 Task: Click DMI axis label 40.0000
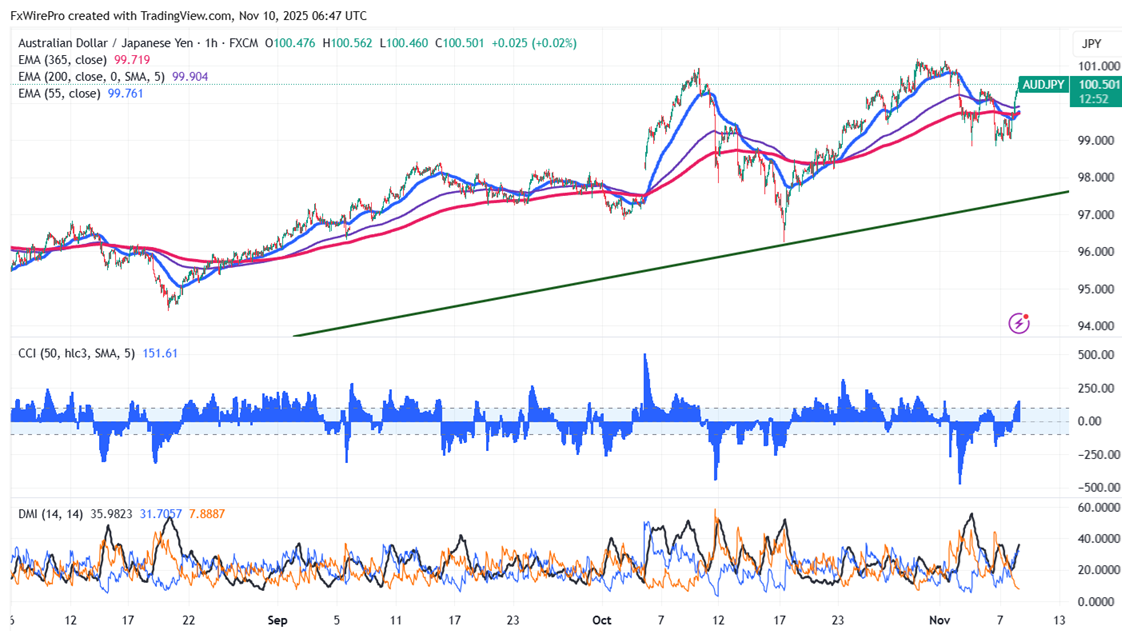(1098, 539)
